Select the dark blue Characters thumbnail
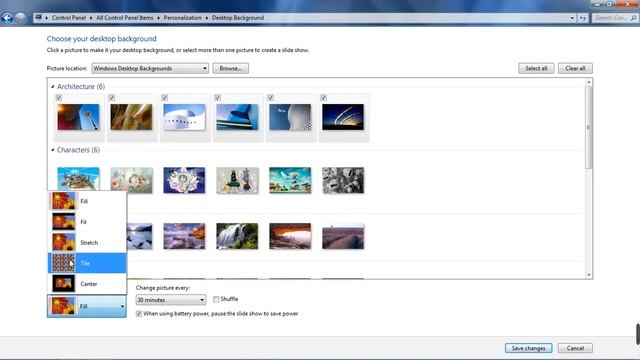The height and width of the screenshot is (360, 640). [x=184, y=180]
